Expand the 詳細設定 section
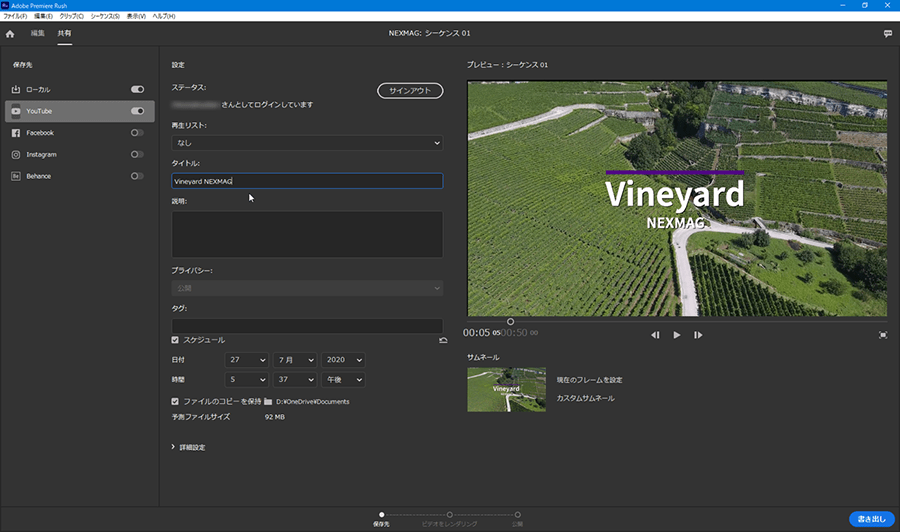 point(189,447)
